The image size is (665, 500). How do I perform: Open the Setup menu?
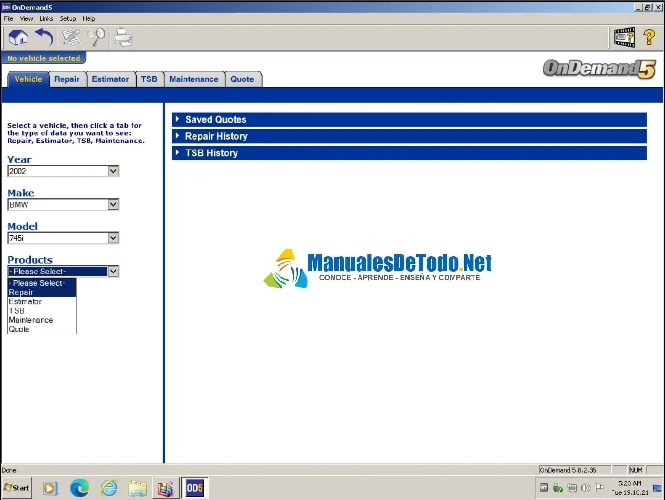tap(68, 18)
